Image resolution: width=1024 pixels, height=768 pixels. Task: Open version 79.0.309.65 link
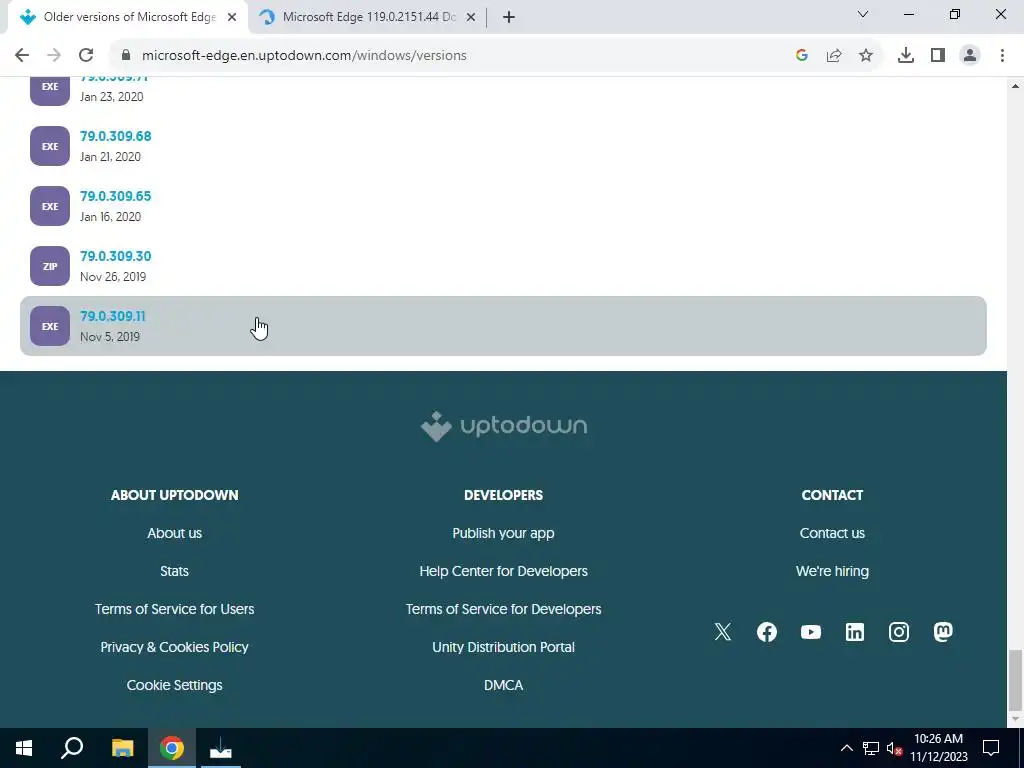coord(116,196)
